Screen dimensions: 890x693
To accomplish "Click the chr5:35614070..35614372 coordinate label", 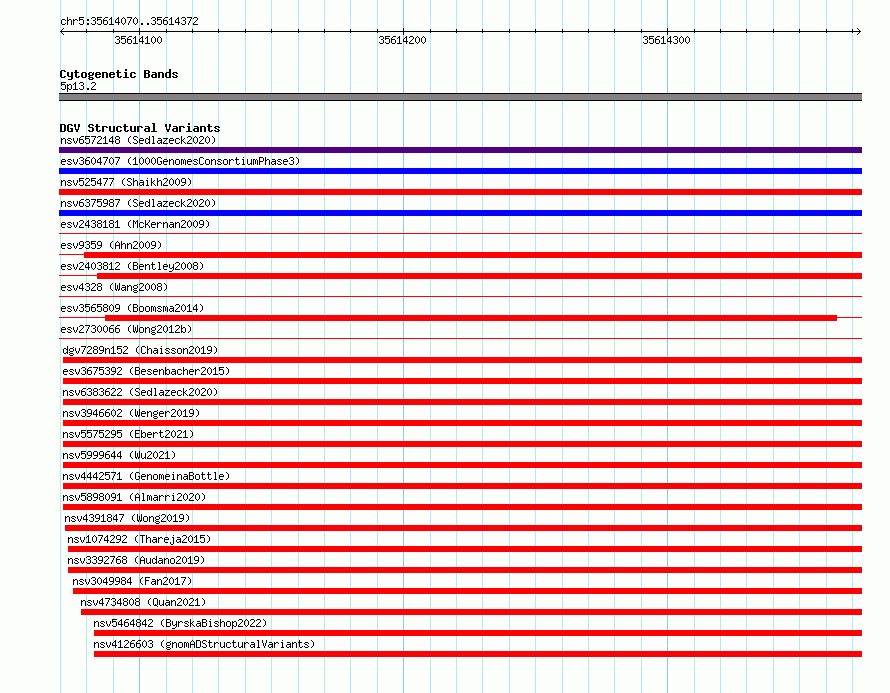I will 129,21.
